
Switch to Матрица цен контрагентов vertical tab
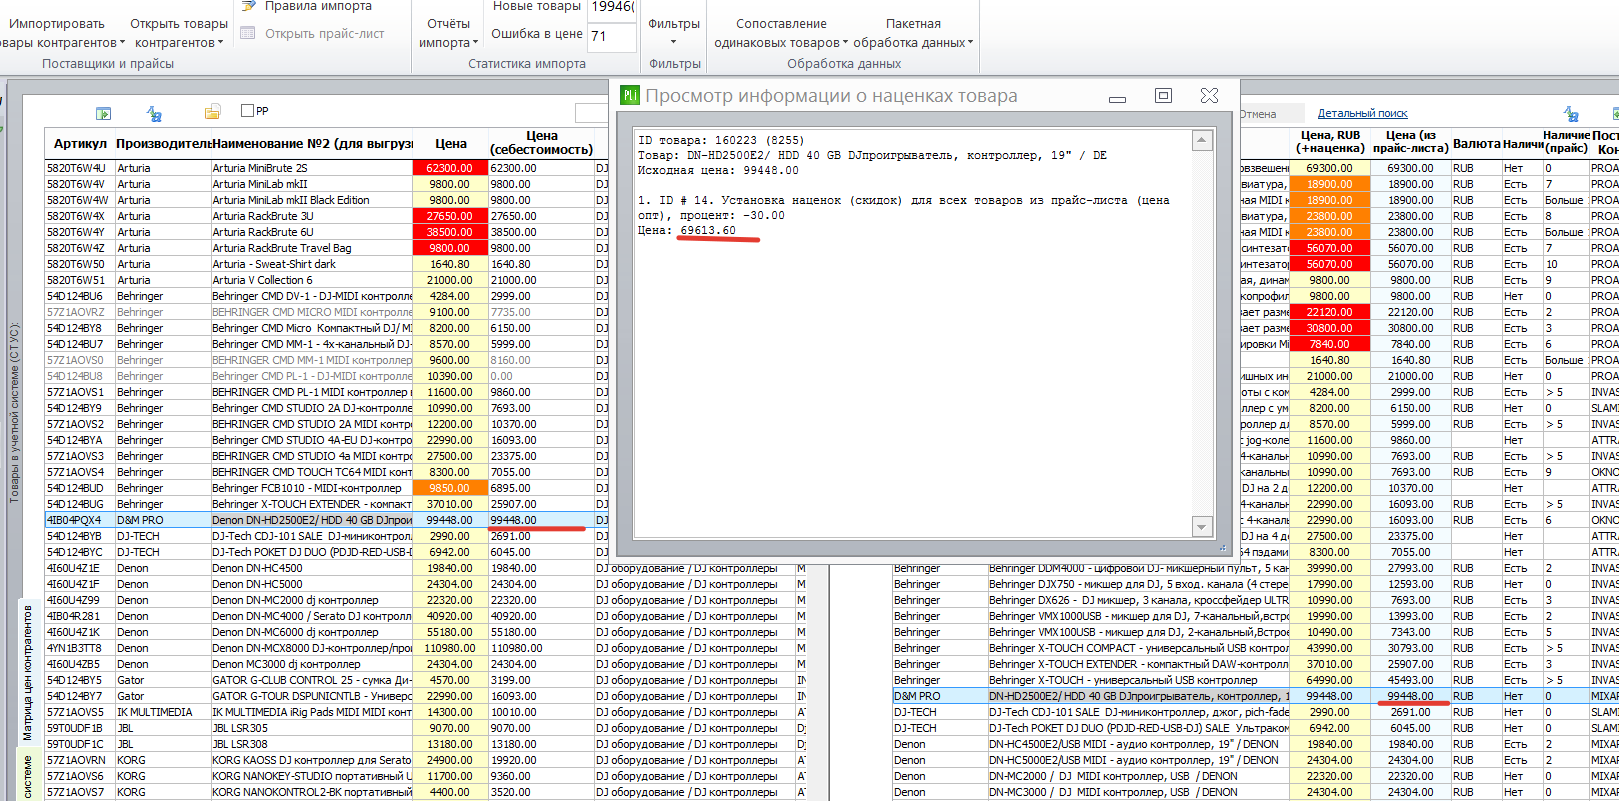pos(27,672)
